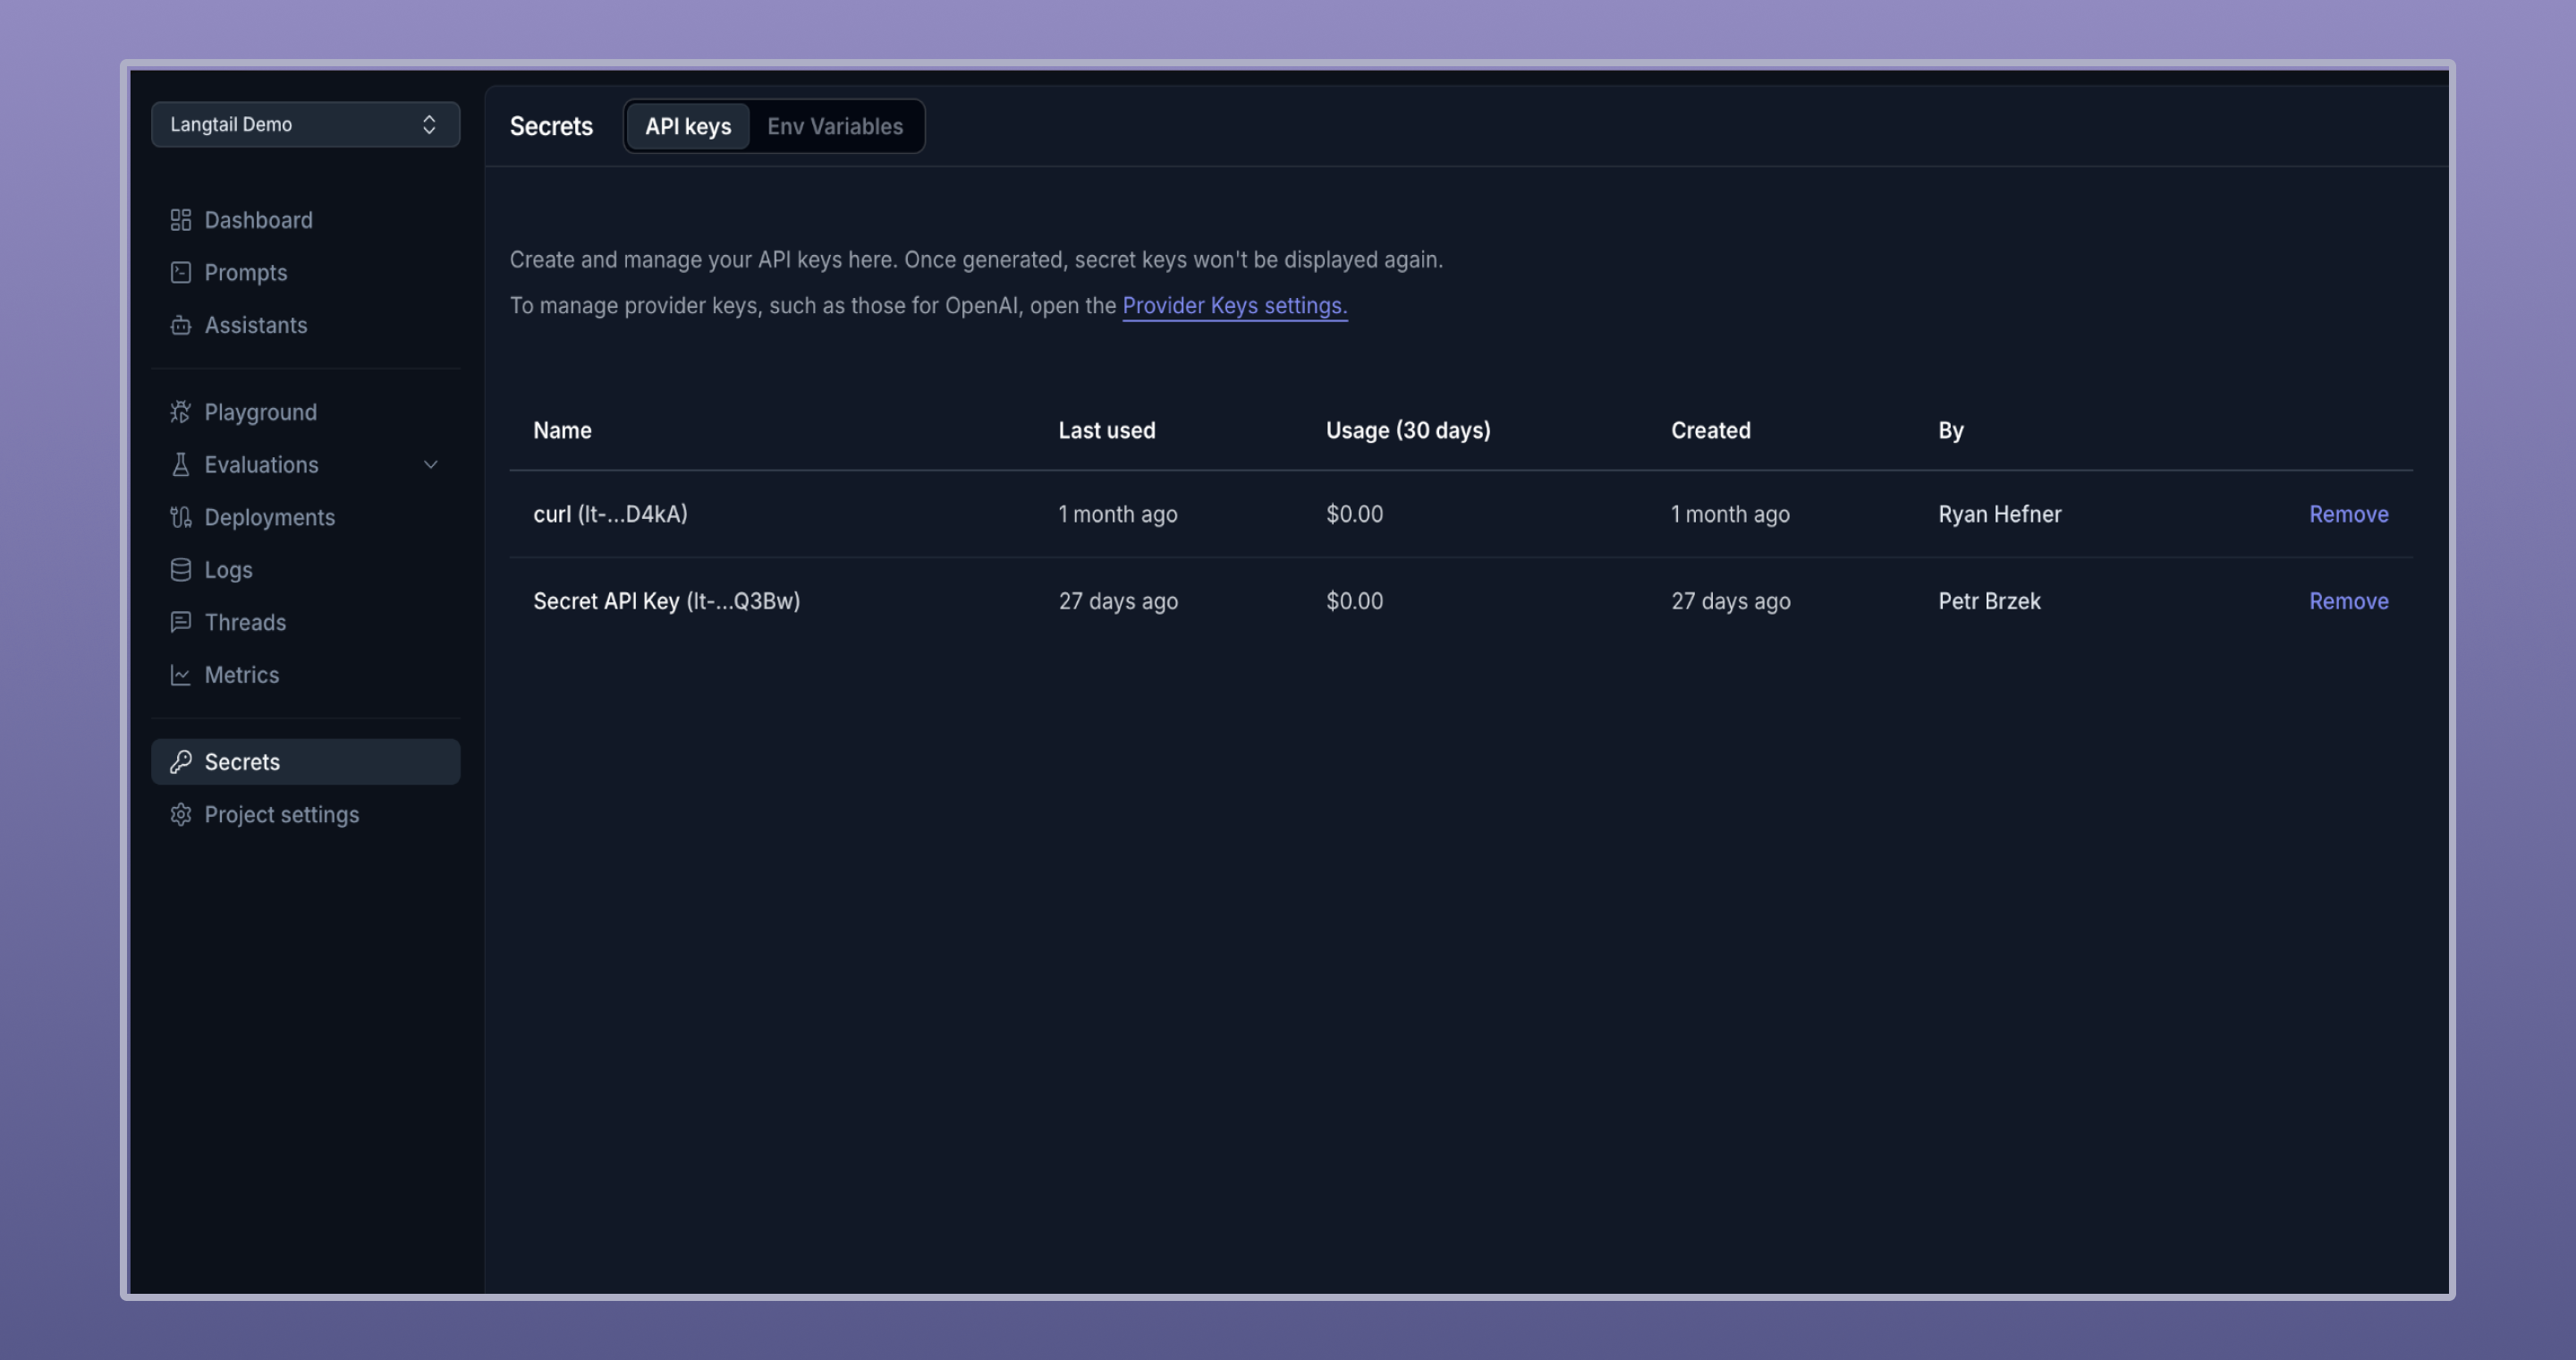
Task: Open Assistants via its robot icon
Action: click(181, 325)
